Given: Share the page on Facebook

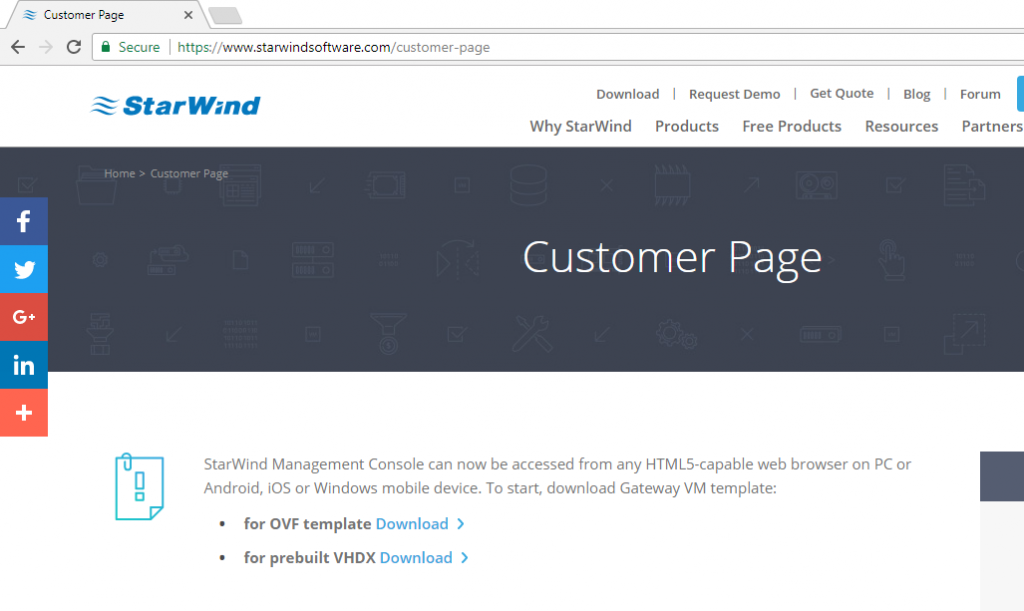Looking at the screenshot, I should point(24,221).
